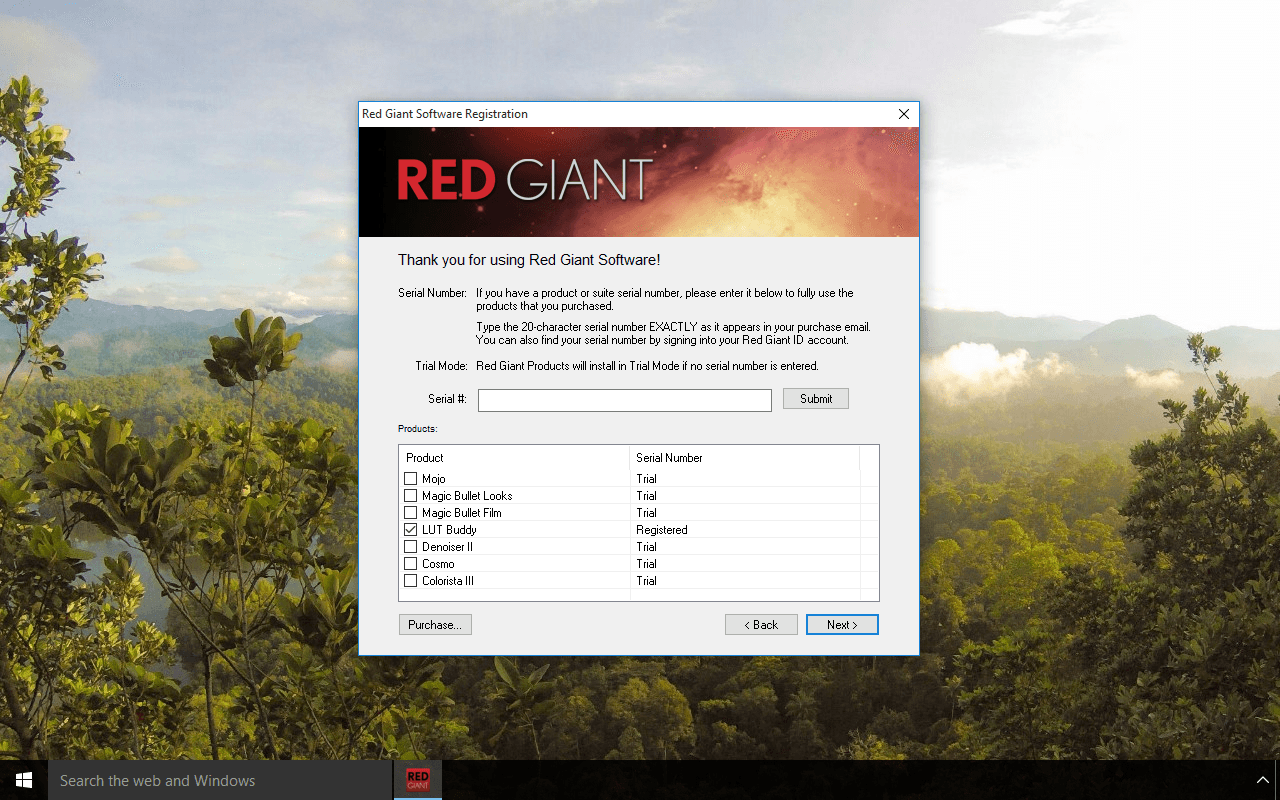Click the Trial status of Cosmo

pyautogui.click(x=646, y=564)
